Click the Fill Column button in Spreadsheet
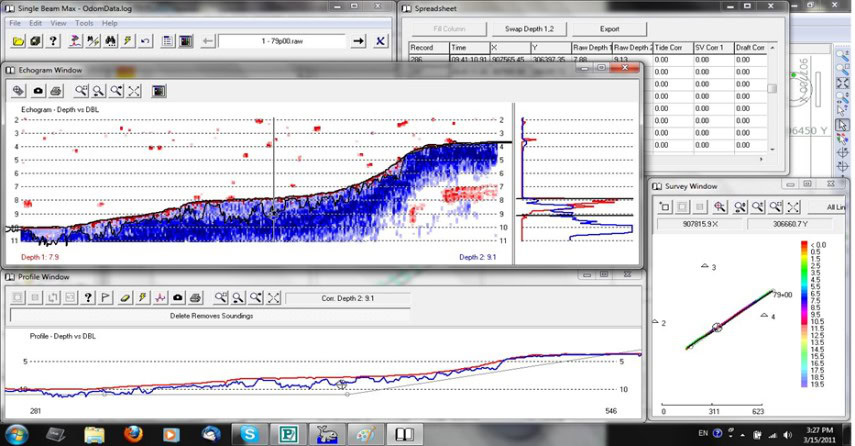The height and width of the screenshot is (446, 855). click(x=449, y=29)
